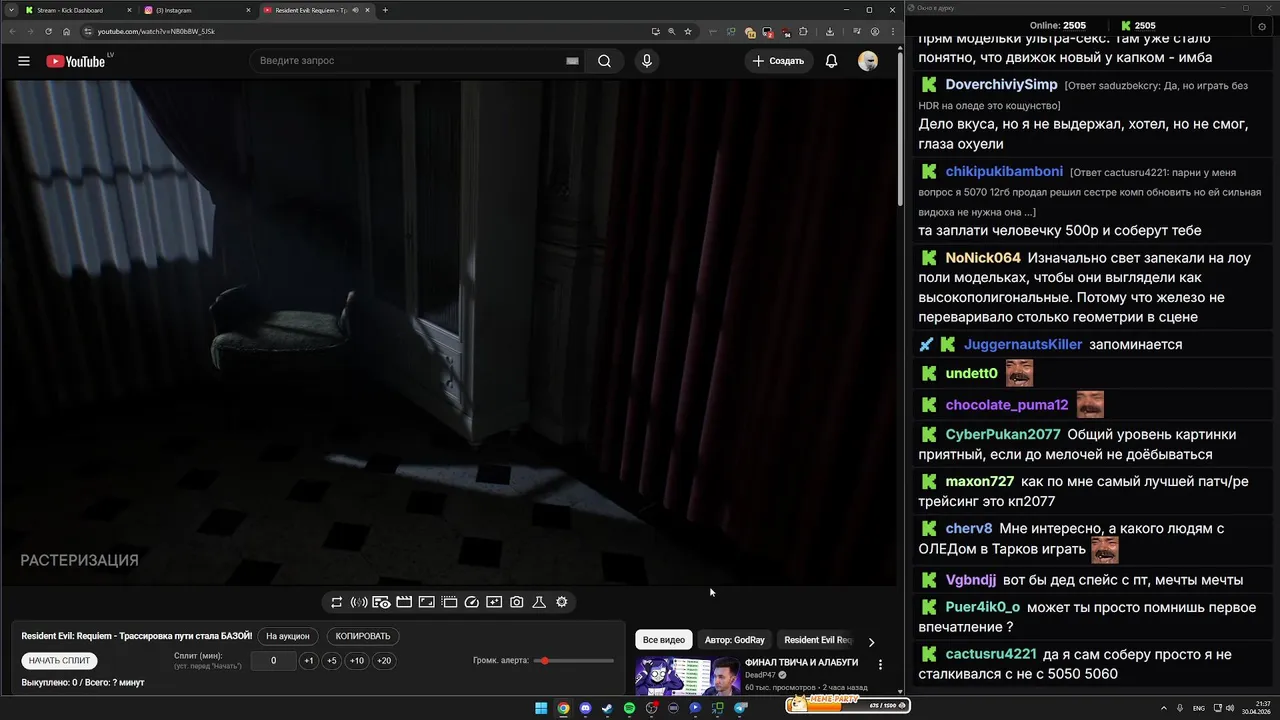
Task: Click NoNick064 username in chat
Action: coord(983,257)
